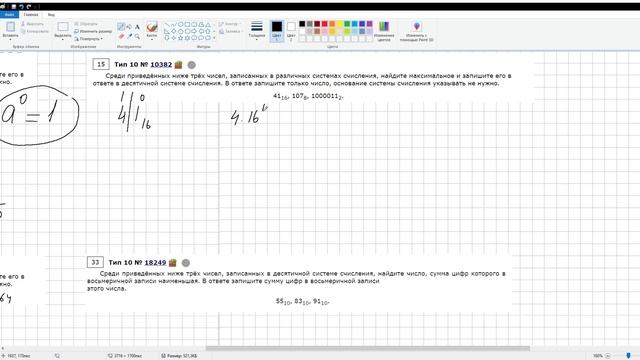The image size is (640, 360).
Task: Open task link 10382
Action: [161, 64]
